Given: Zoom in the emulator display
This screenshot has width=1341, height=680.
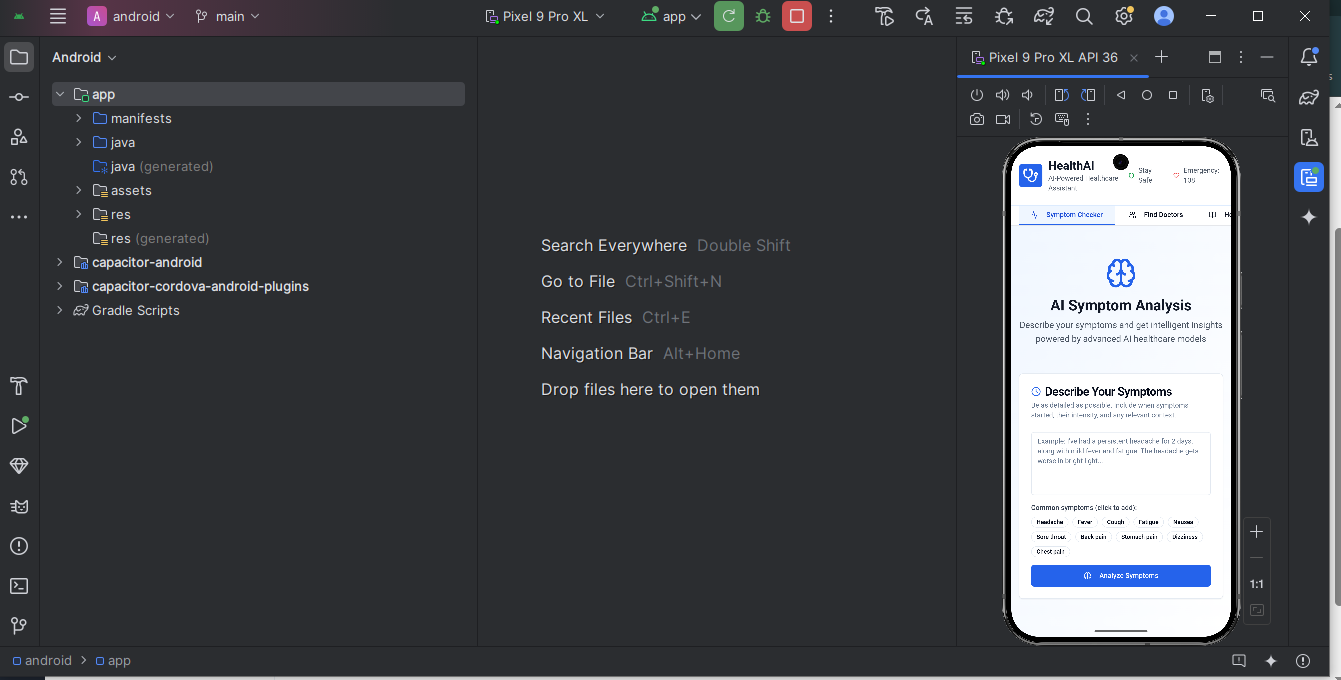Looking at the screenshot, I should [1257, 532].
